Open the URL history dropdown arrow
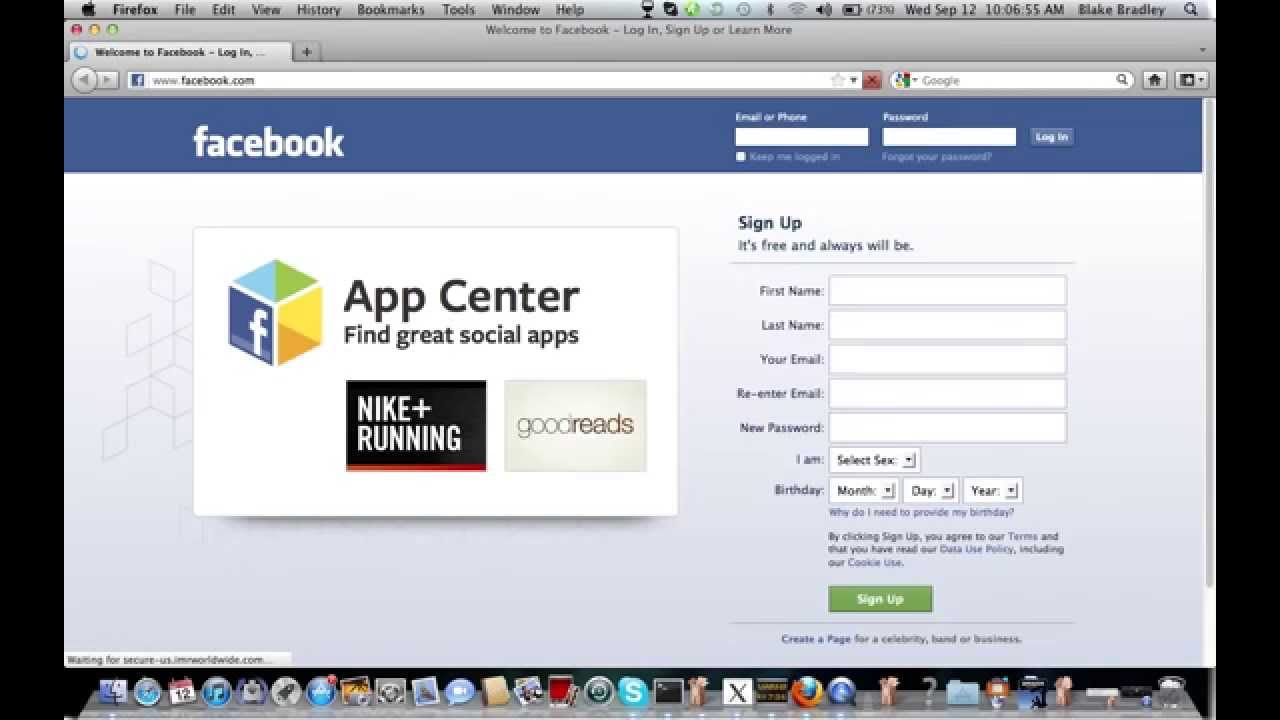This screenshot has height=720, width=1280. (854, 80)
